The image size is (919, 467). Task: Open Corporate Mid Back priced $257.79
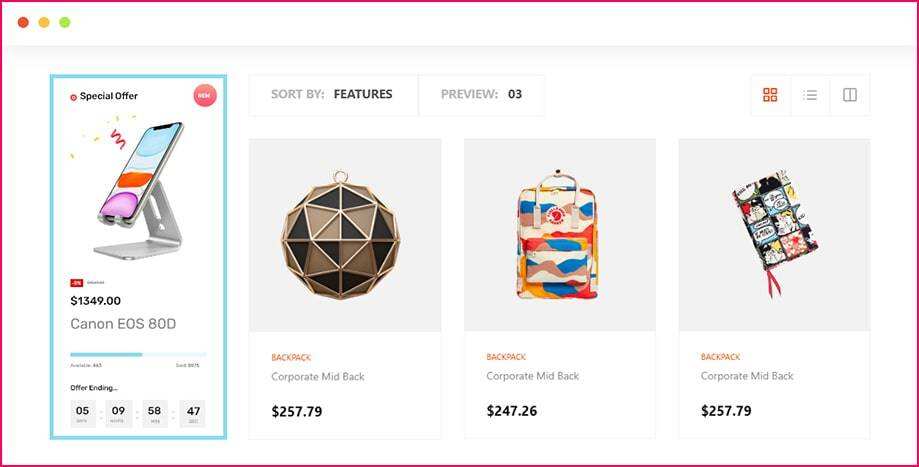[x=318, y=377]
